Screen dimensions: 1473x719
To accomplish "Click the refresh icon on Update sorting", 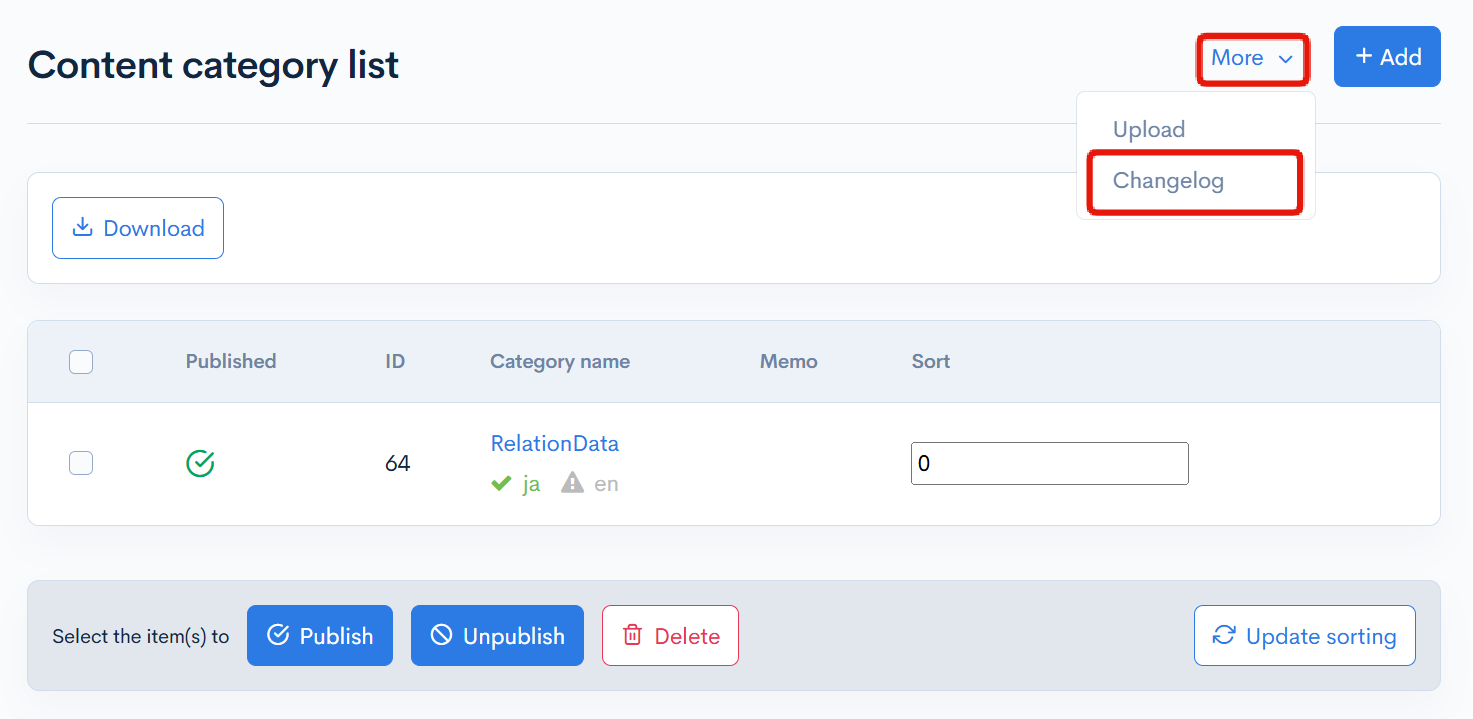I will pyautogui.click(x=1224, y=636).
